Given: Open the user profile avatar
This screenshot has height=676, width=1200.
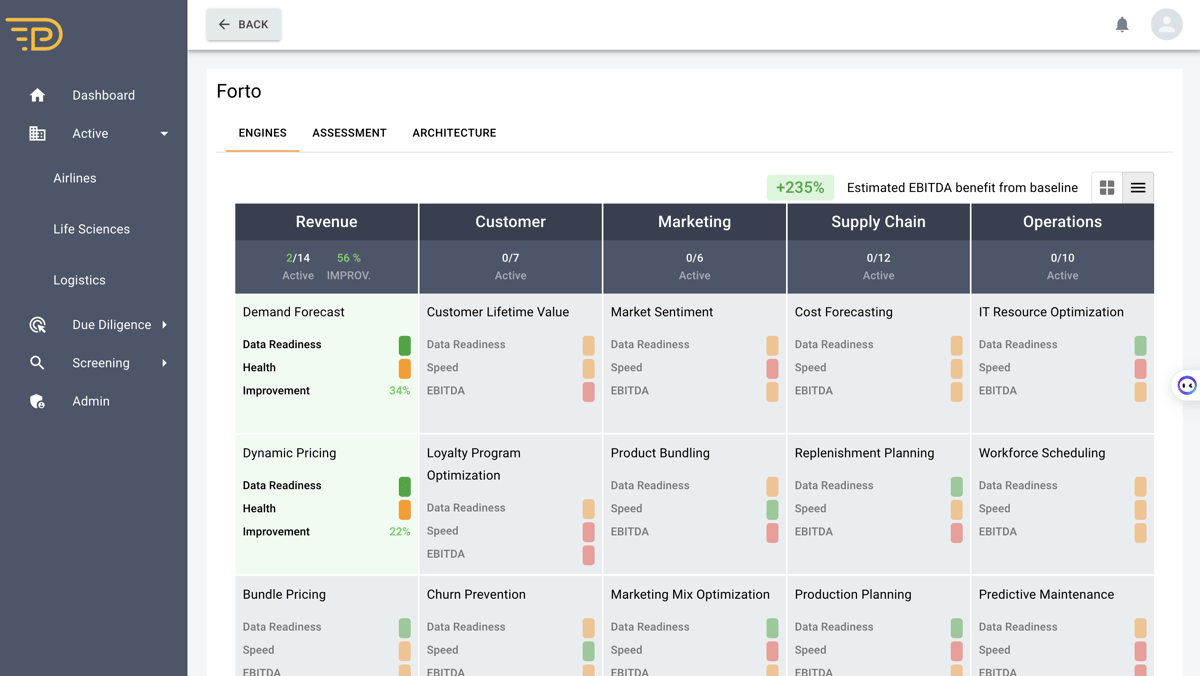Looking at the screenshot, I should pyautogui.click(x=1166, y=24).
